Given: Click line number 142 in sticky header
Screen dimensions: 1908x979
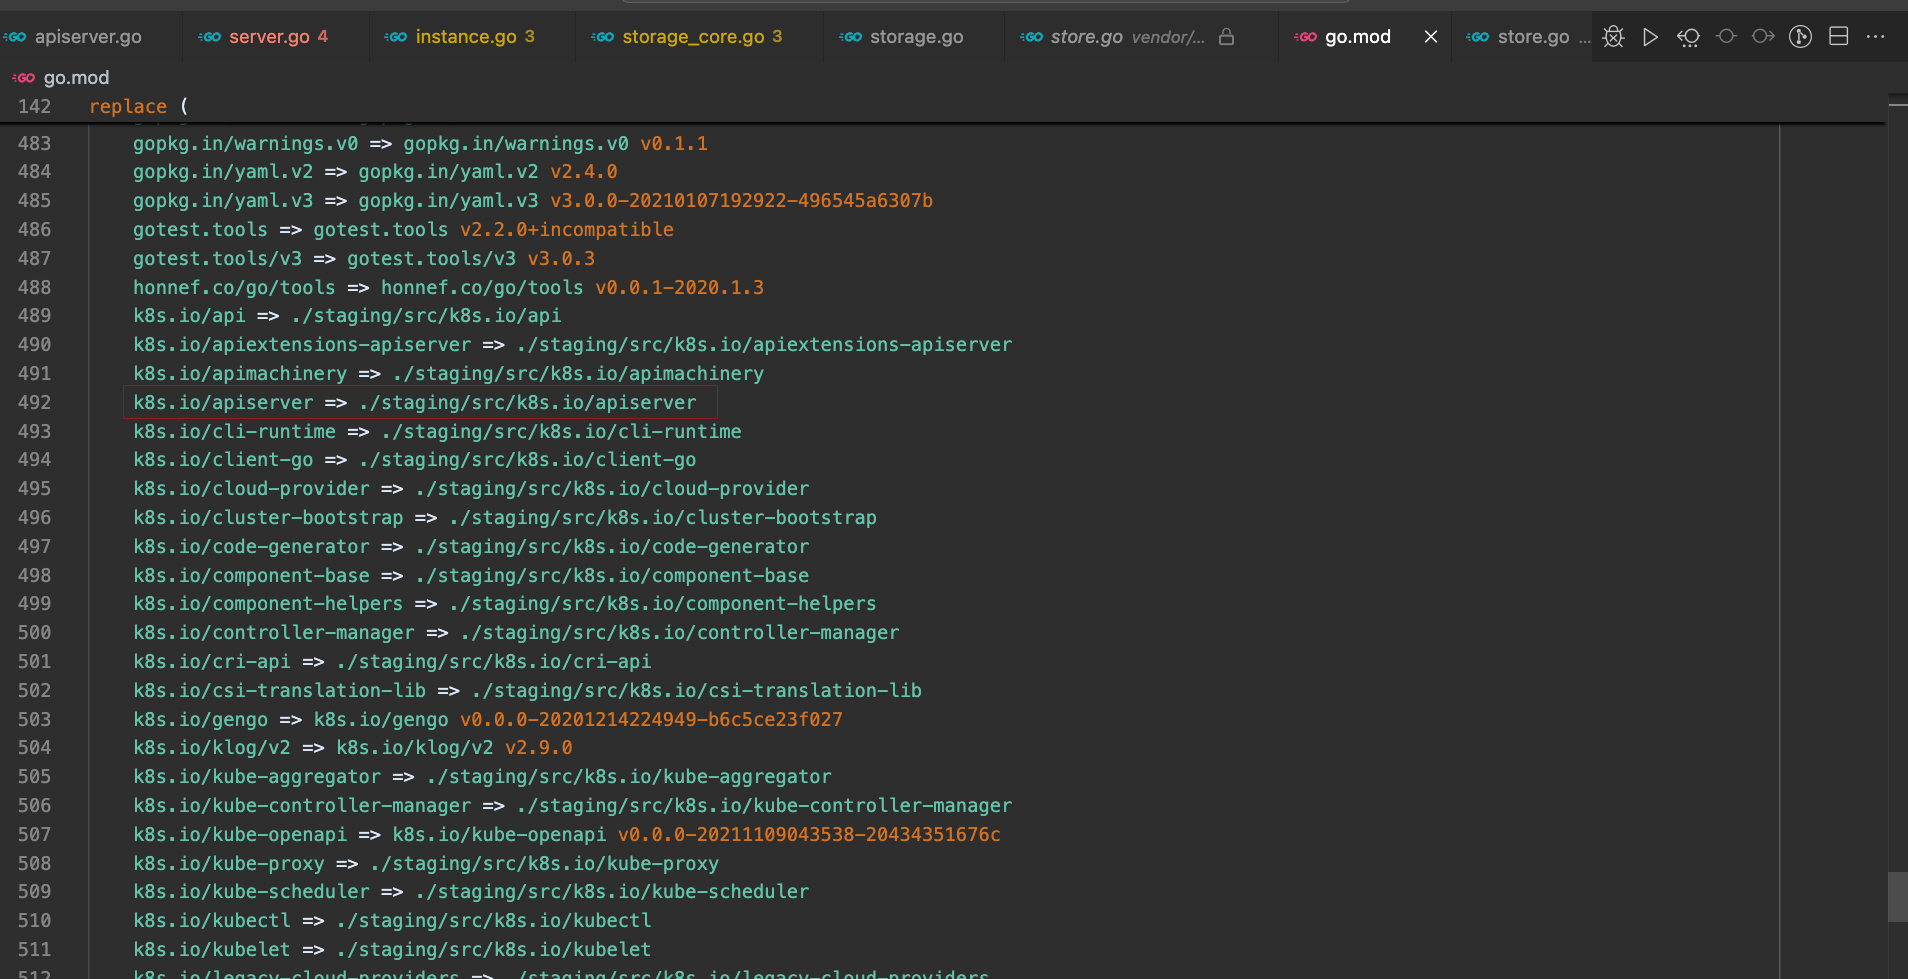Looking at the screenshot, I should [34, 106].
